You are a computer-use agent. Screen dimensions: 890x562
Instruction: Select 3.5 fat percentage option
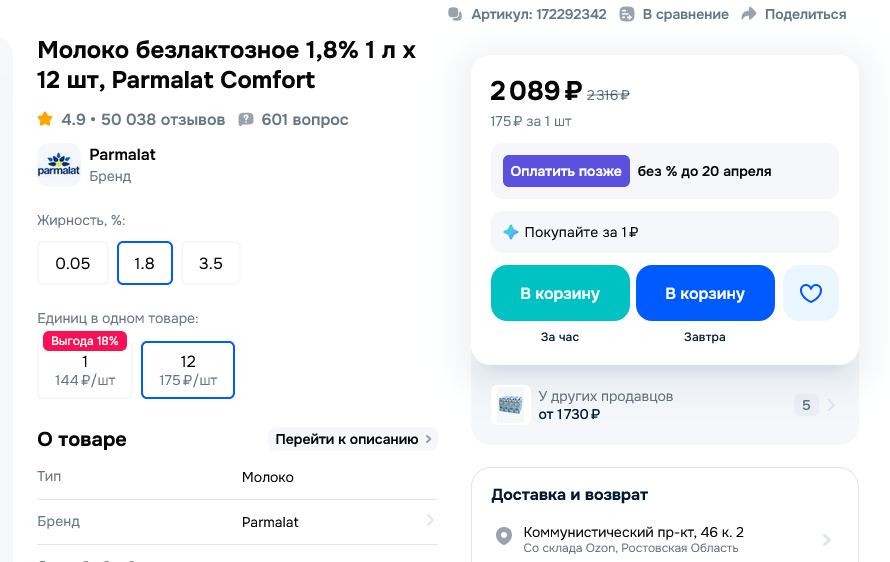click(211, 263)
